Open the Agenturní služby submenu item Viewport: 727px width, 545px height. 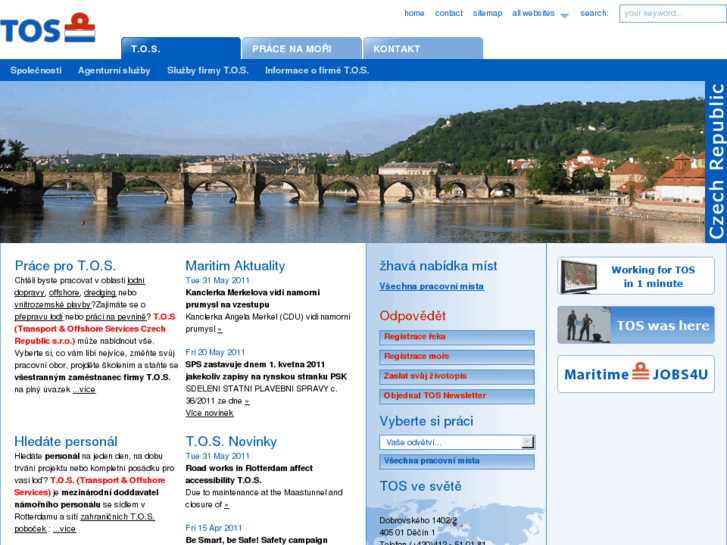tap(114, 71)
